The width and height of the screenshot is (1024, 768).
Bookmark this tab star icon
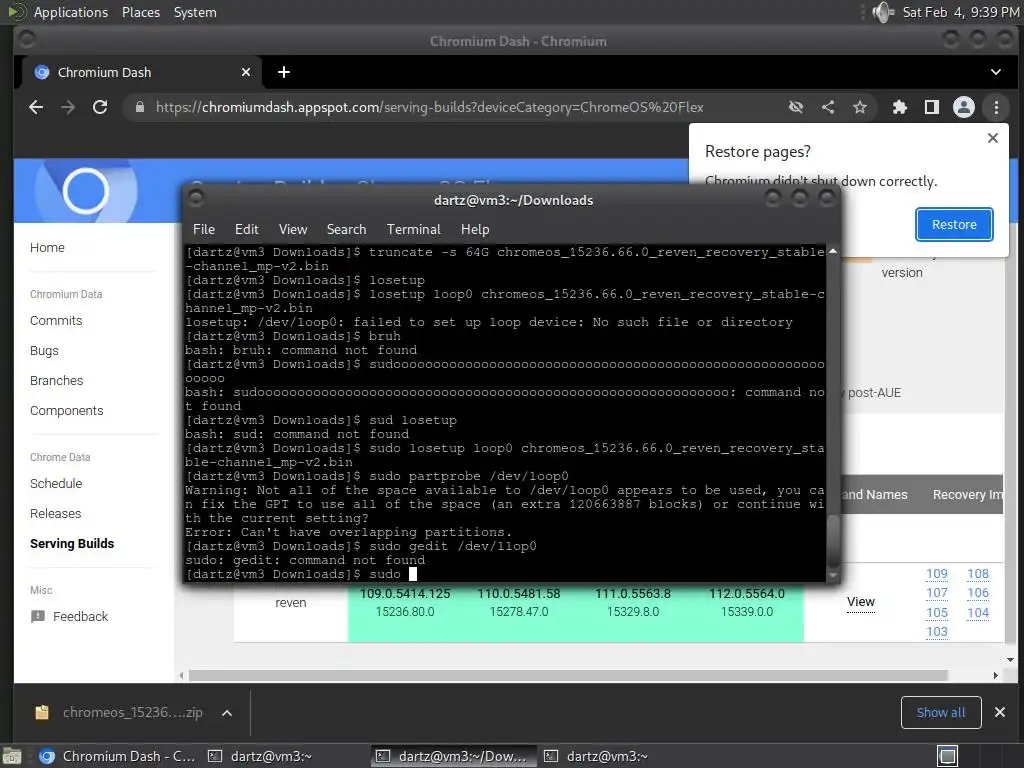click(x=860, y=107)
